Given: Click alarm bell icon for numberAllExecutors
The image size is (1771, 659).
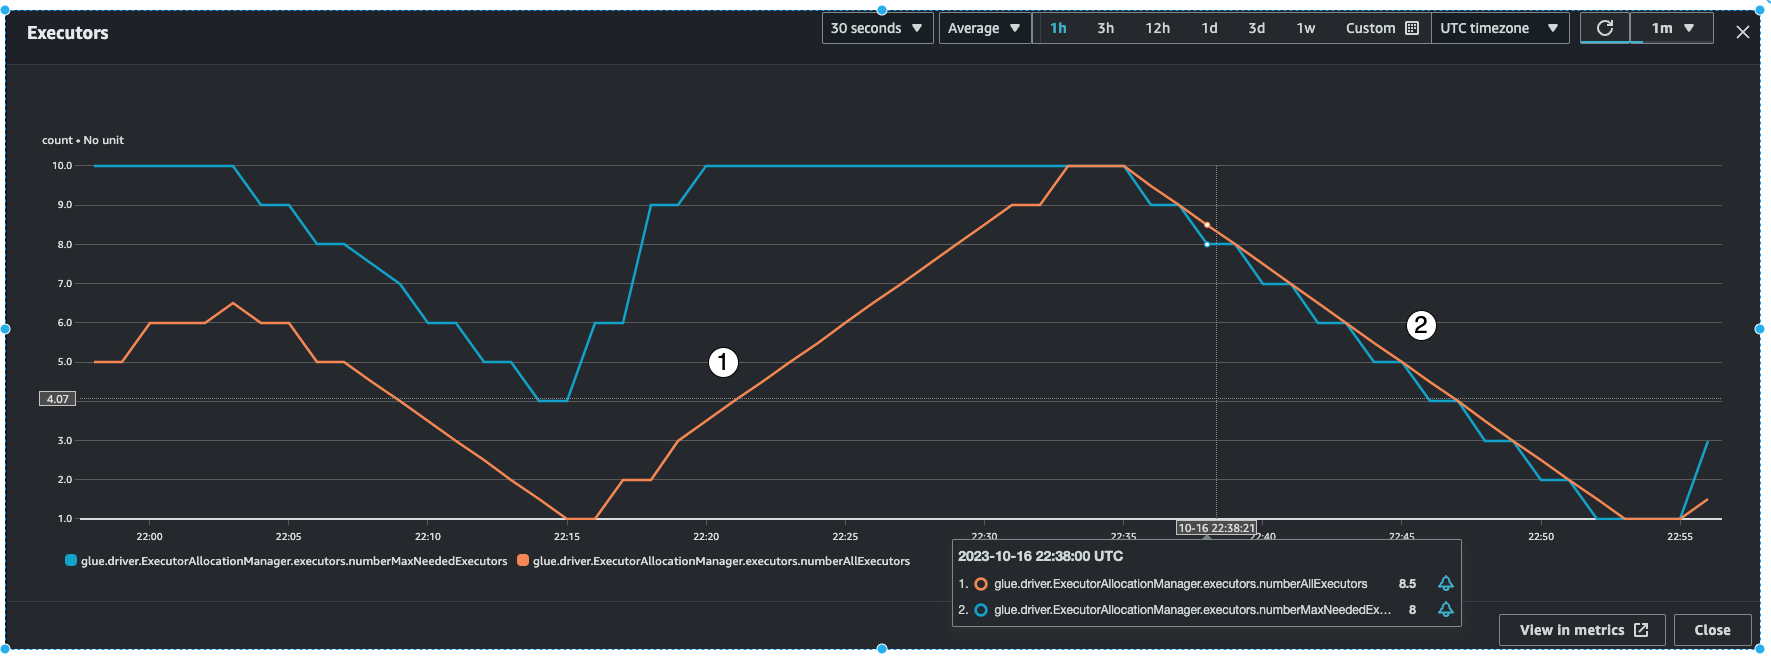Looking at the screenshot, I should [1445, 583].
